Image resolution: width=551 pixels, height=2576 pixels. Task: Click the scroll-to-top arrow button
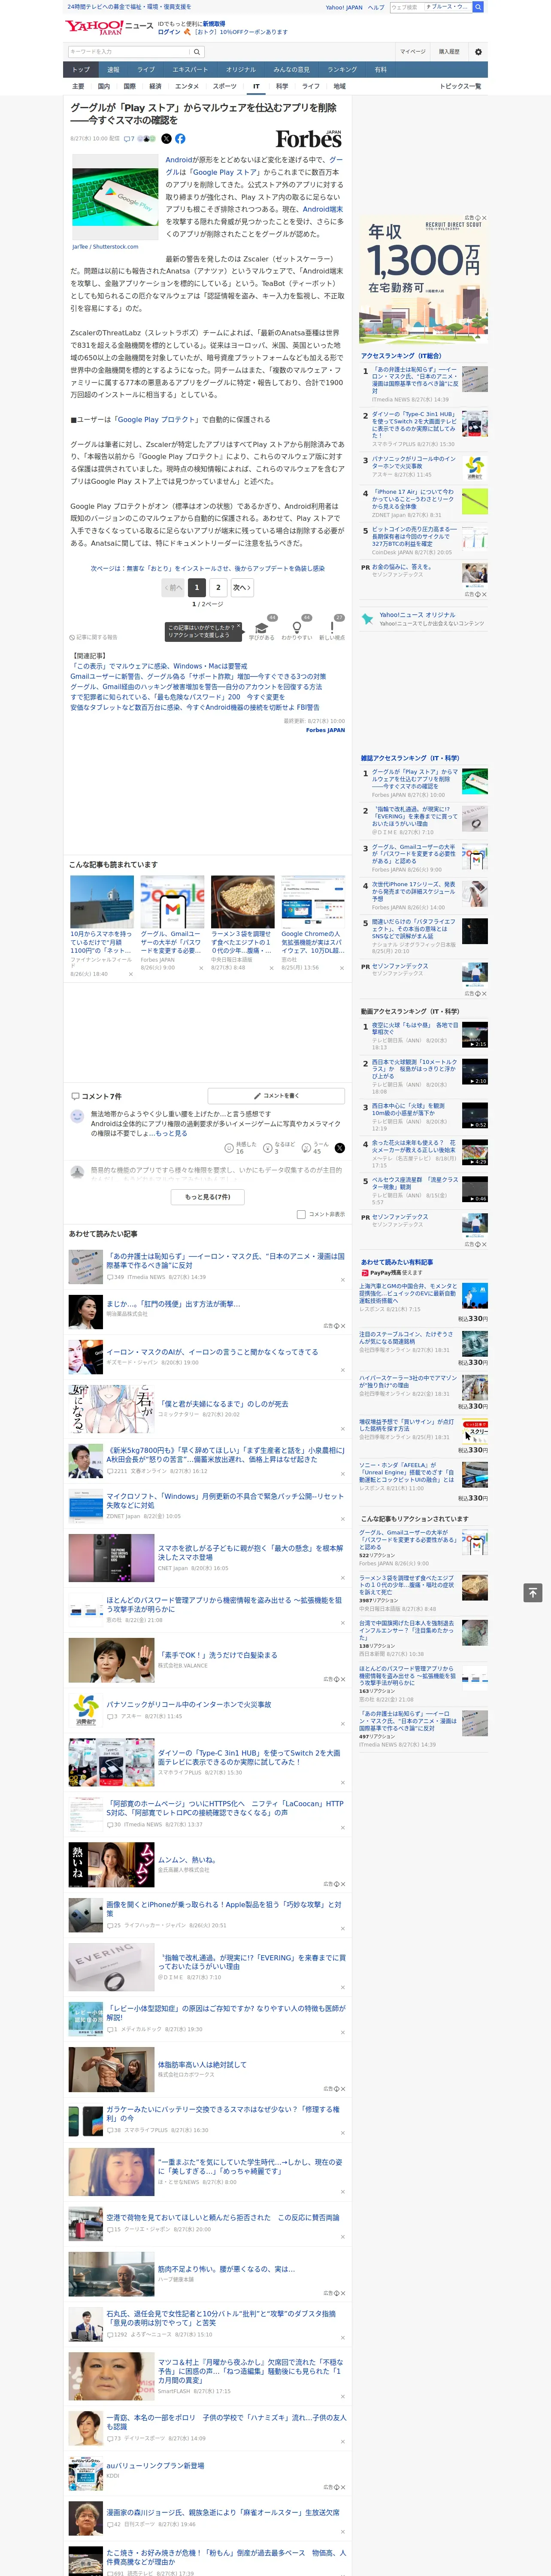(533, 1592)
